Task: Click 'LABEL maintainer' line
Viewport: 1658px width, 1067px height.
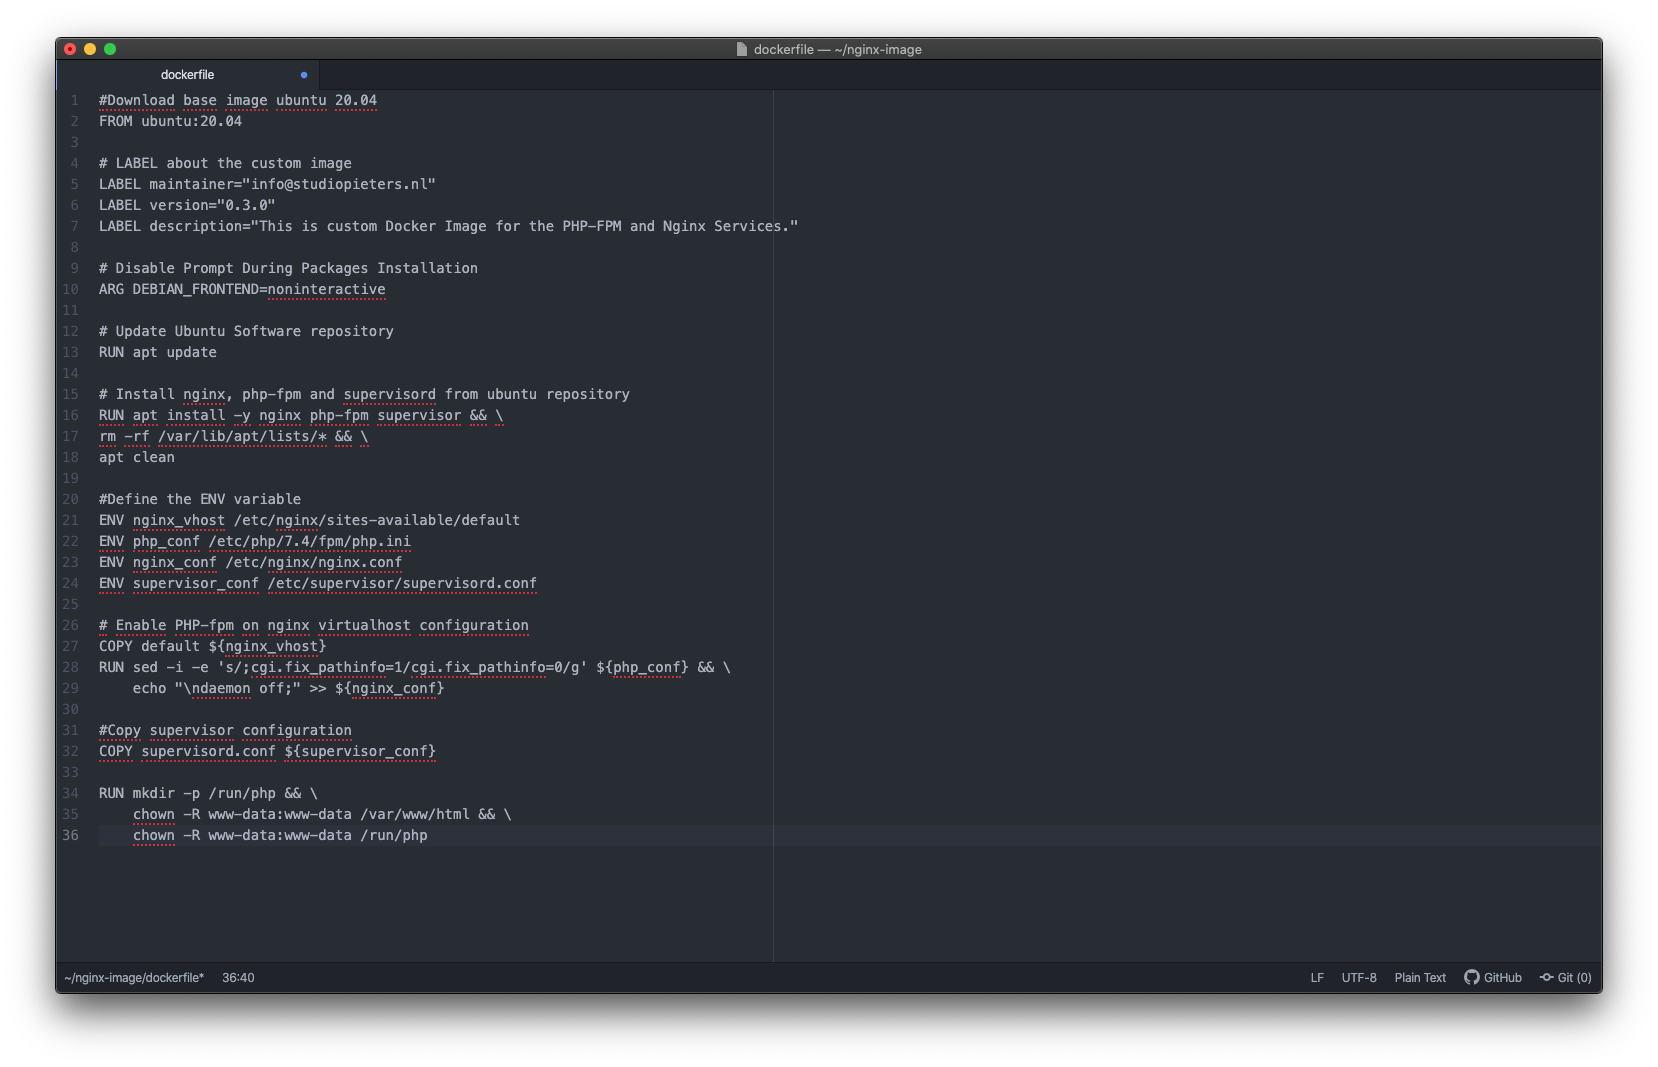Action: coord(267,184)
